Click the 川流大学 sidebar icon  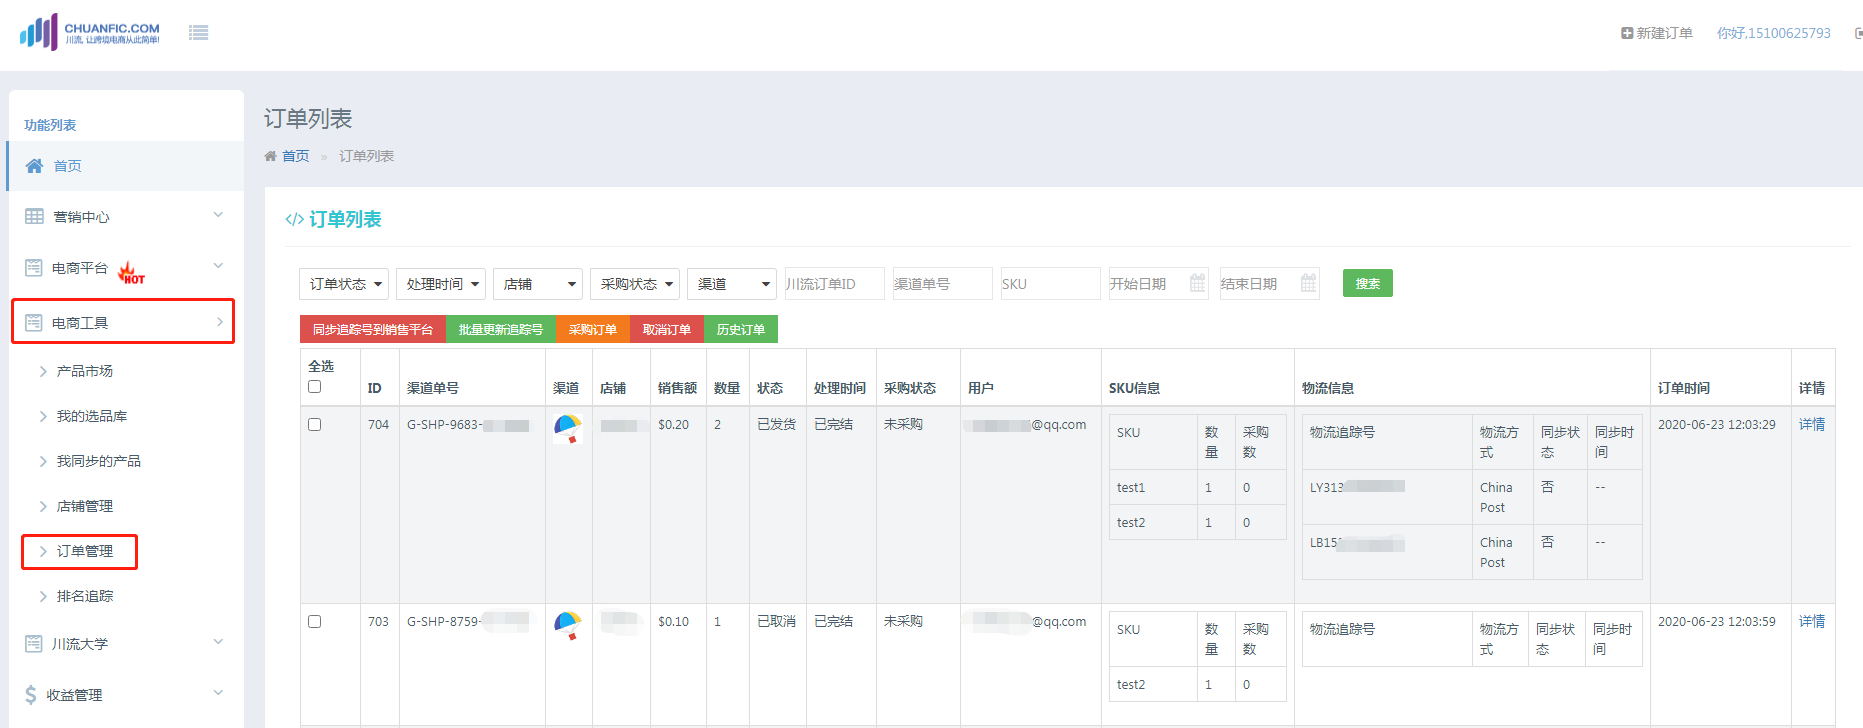click(34, 644)
